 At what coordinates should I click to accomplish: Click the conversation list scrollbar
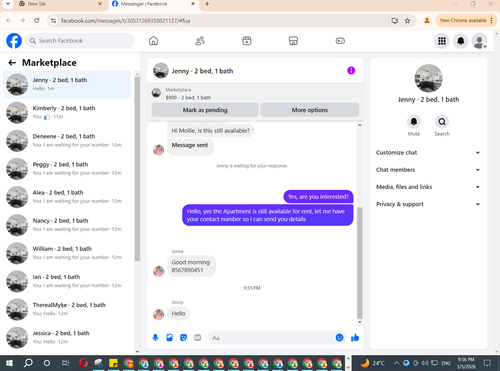point(137,168)
